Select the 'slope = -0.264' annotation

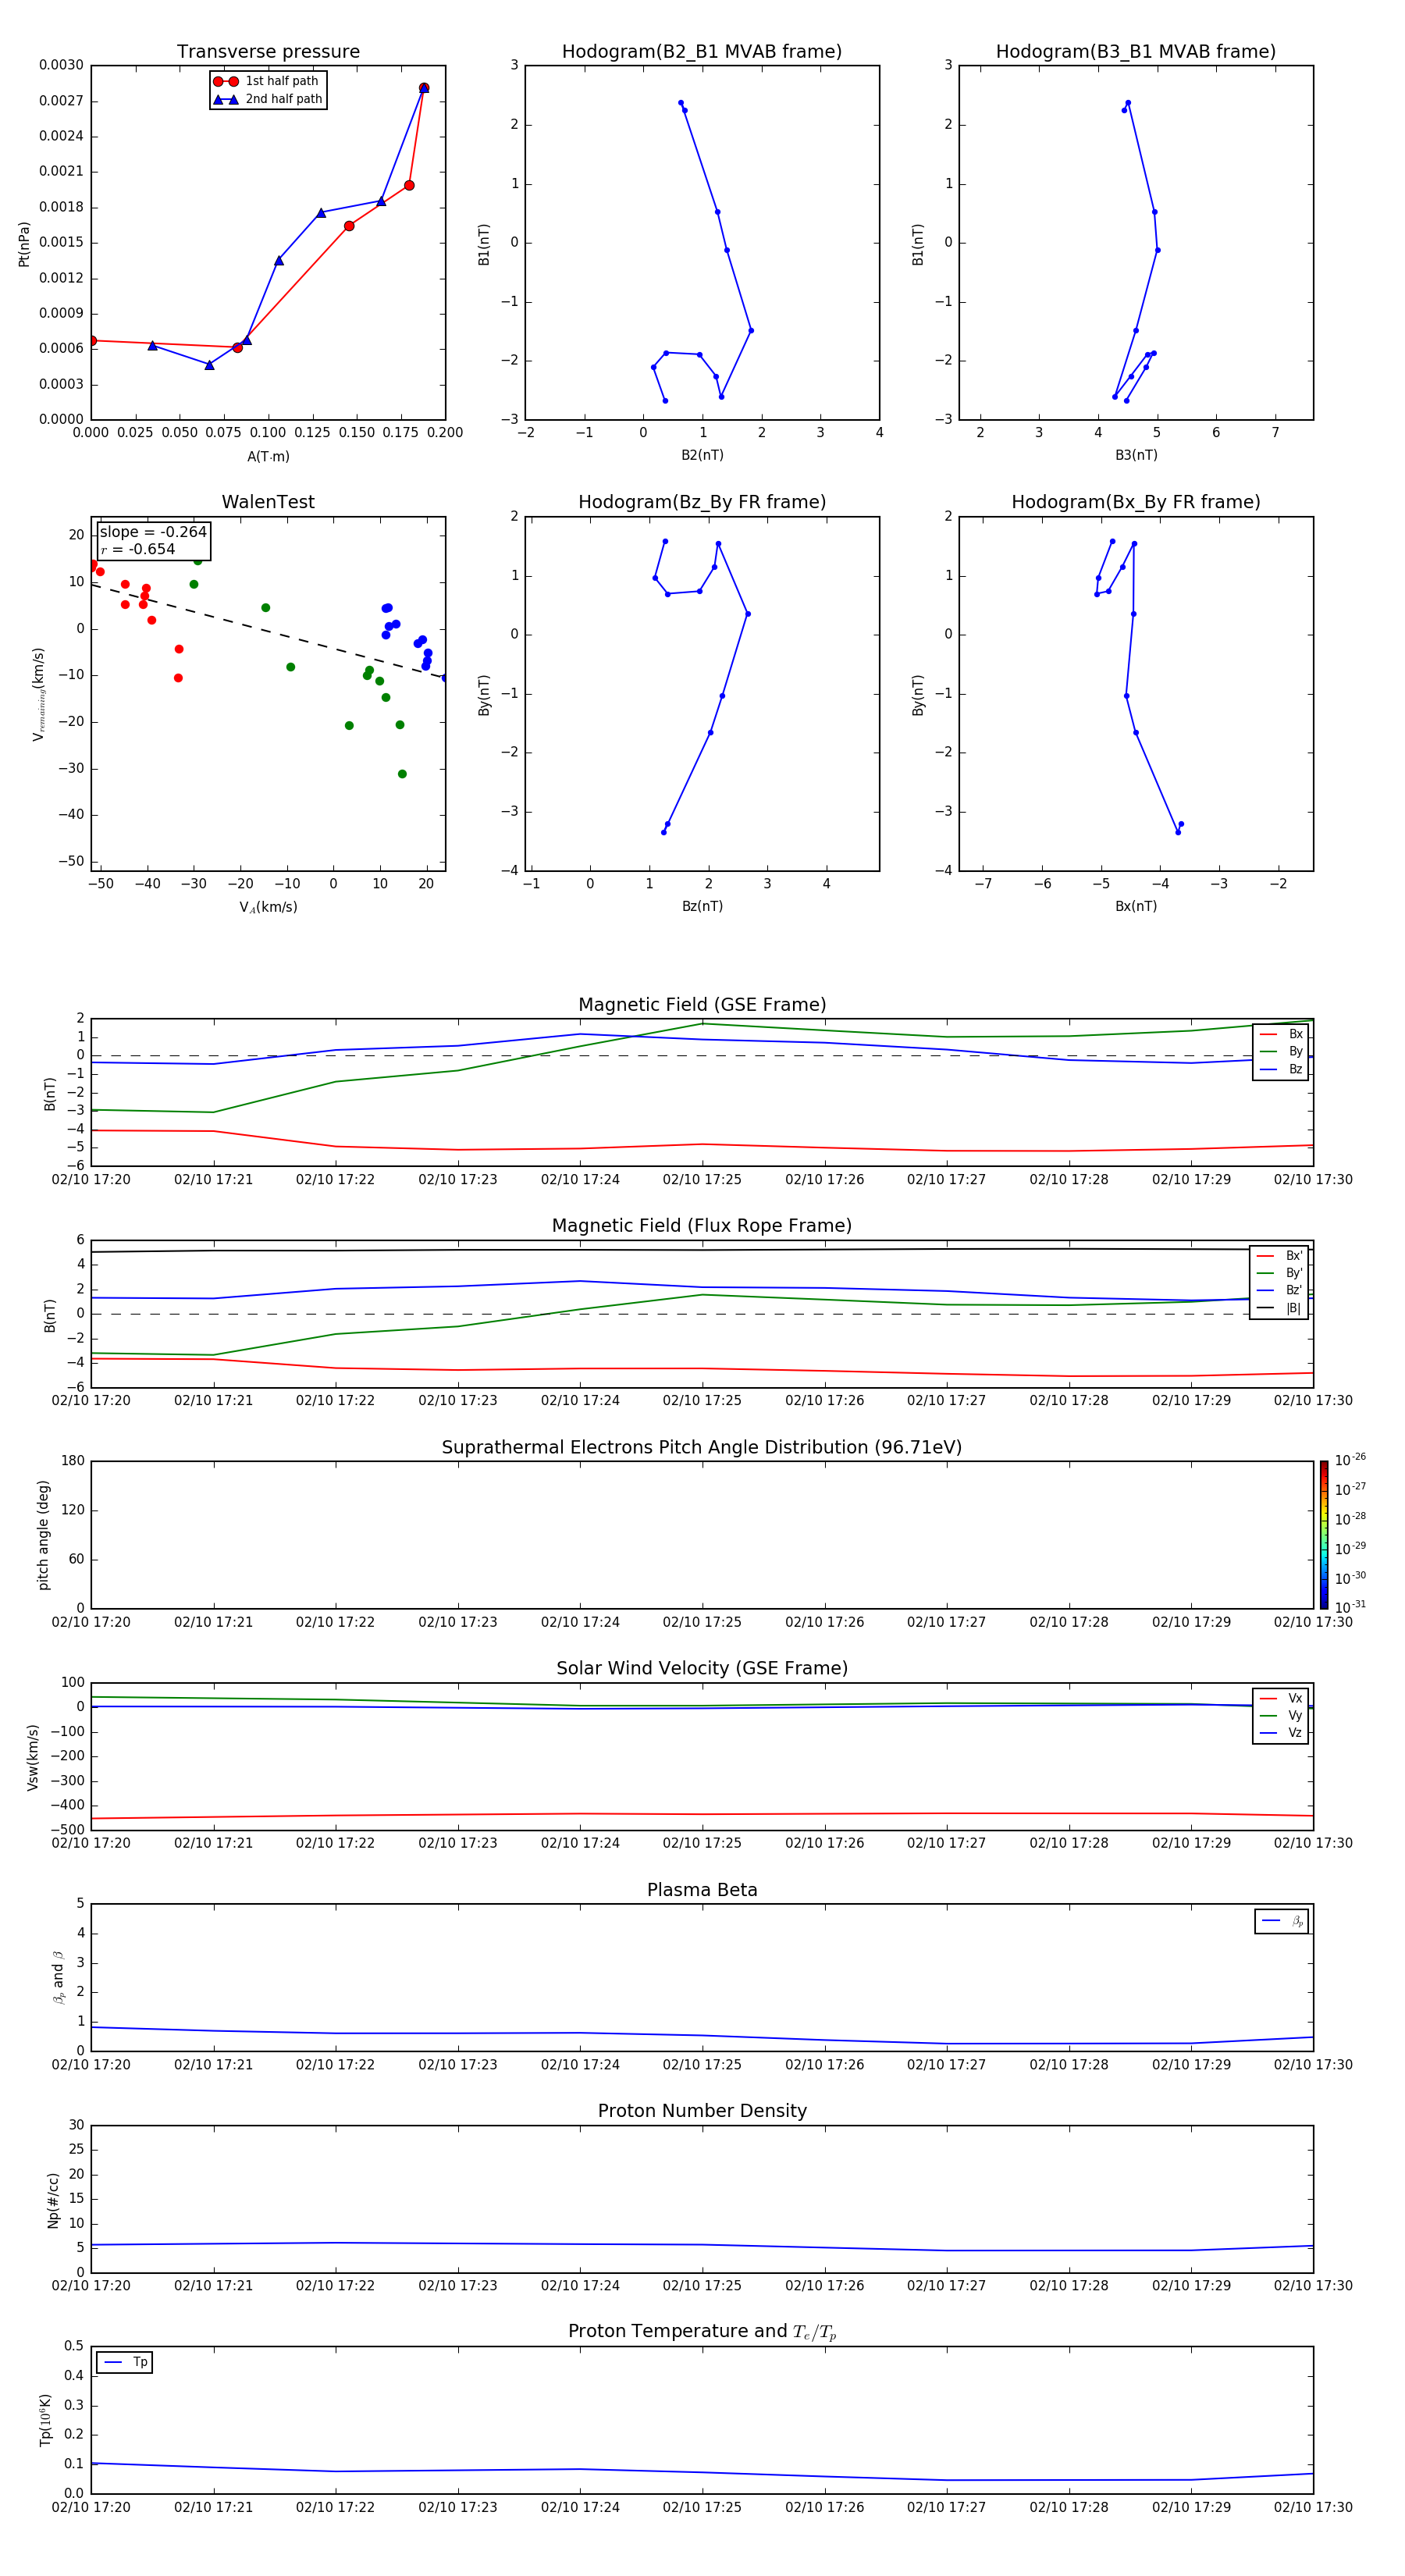[x=153, y=532]
